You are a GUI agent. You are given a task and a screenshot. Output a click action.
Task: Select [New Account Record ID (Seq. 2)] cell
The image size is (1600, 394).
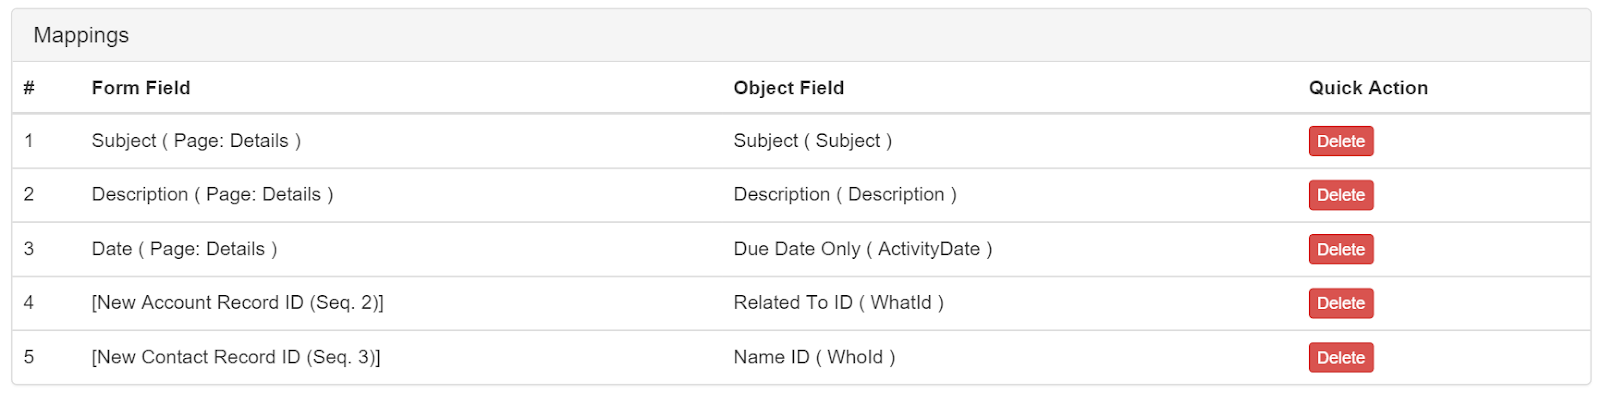pos(237,303)
